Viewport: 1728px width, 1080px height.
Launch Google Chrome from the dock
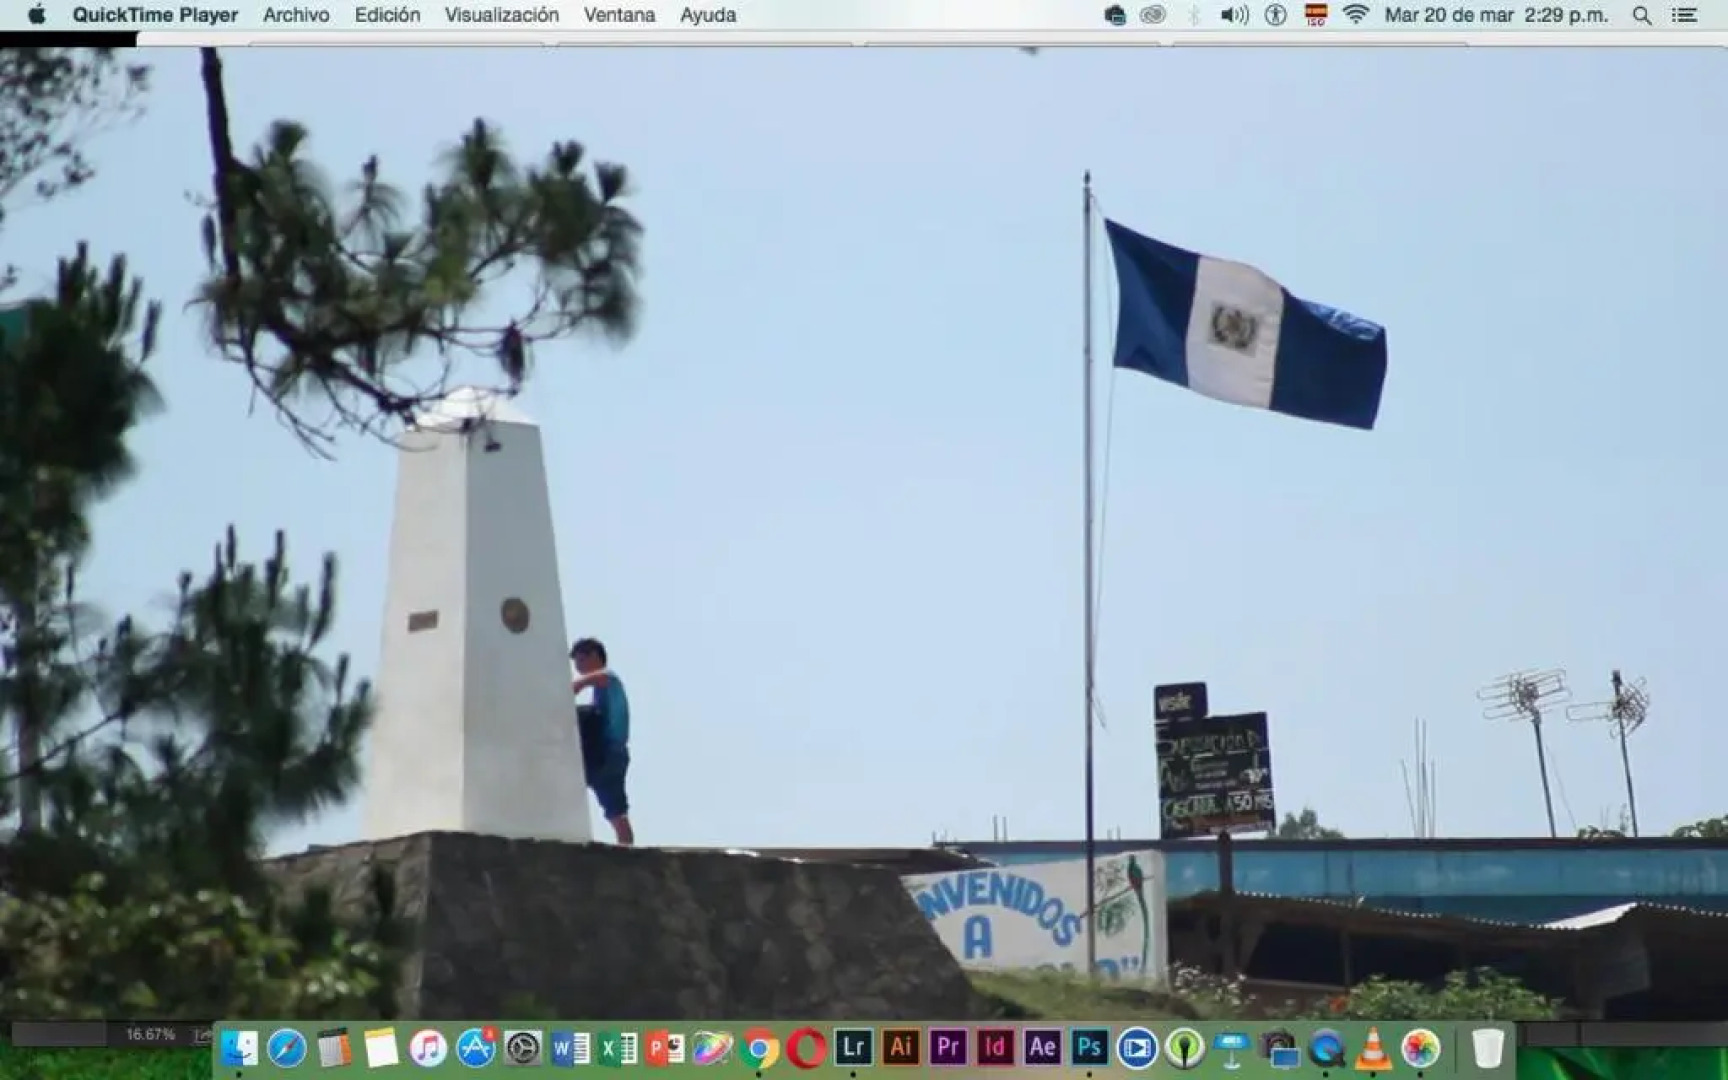[x=759, y=1049]
